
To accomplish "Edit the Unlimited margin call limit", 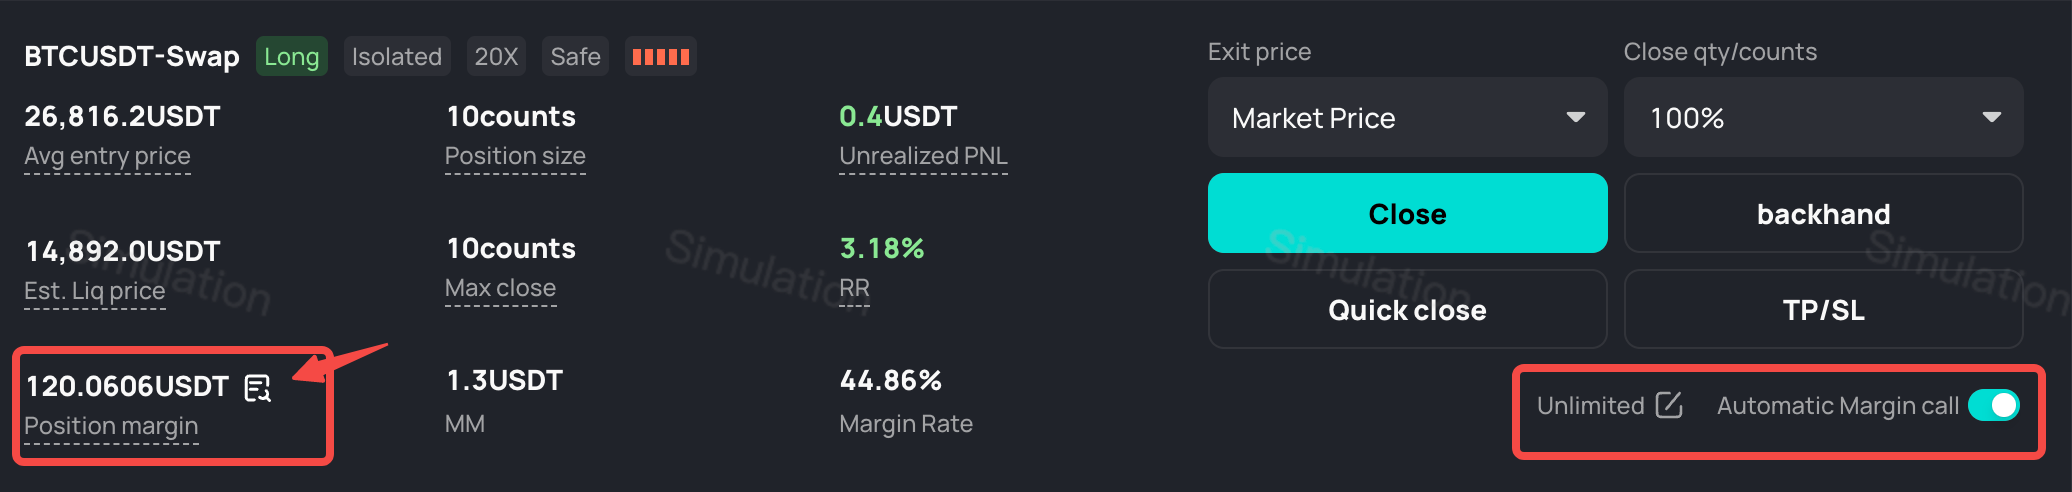I will tap(1669, 405).
